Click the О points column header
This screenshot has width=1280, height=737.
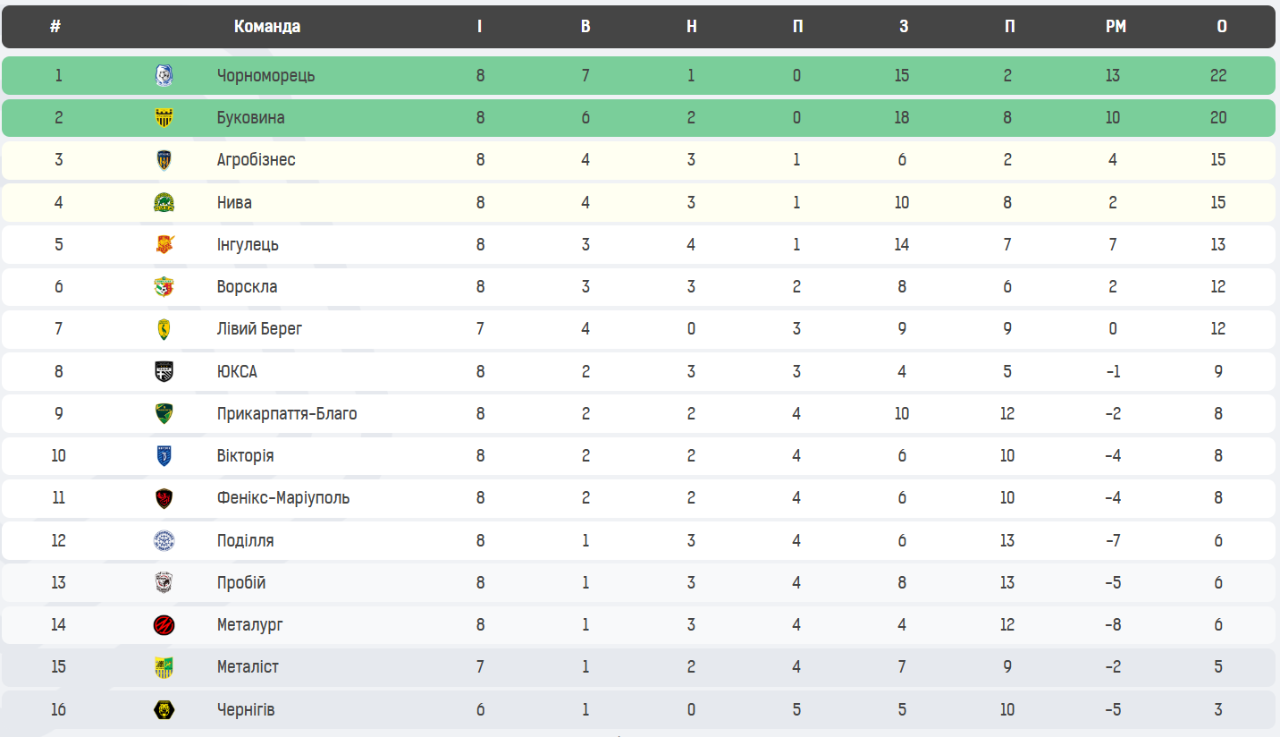tap(1221, 27)
